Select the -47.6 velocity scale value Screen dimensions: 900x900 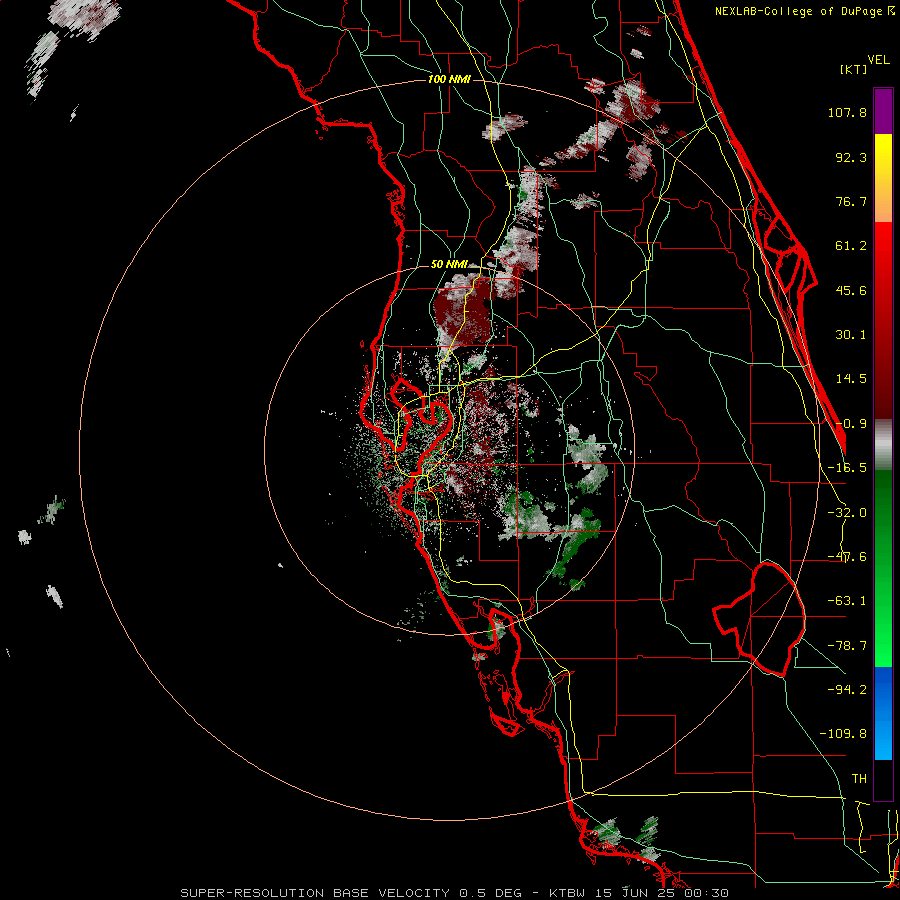click(847, 557)
